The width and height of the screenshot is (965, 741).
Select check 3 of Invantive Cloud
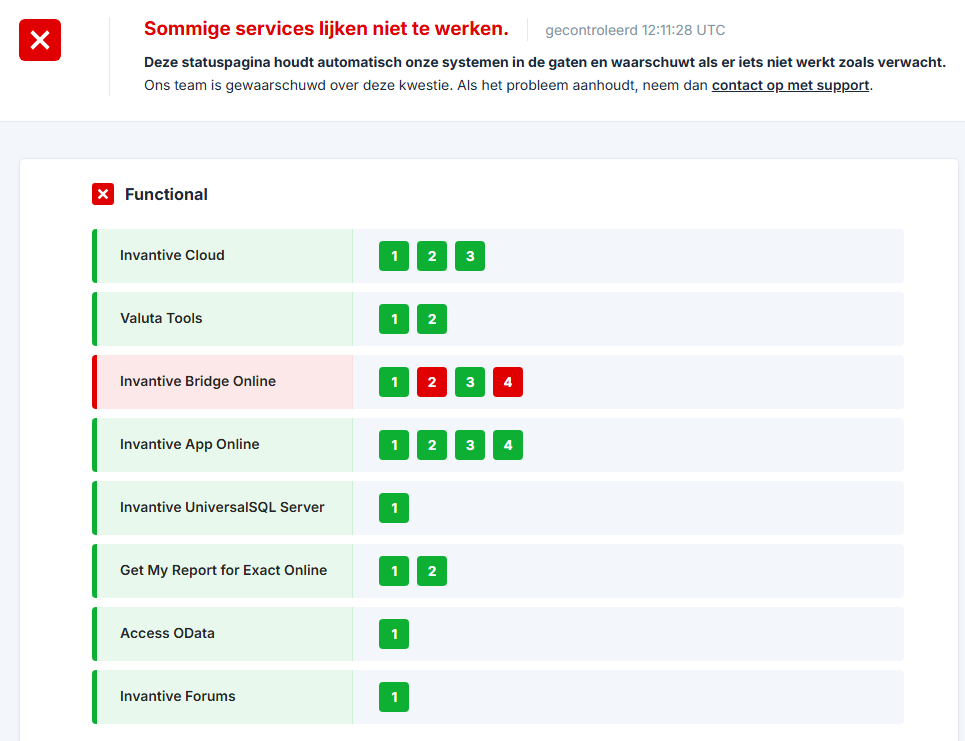tap(470, 256)
